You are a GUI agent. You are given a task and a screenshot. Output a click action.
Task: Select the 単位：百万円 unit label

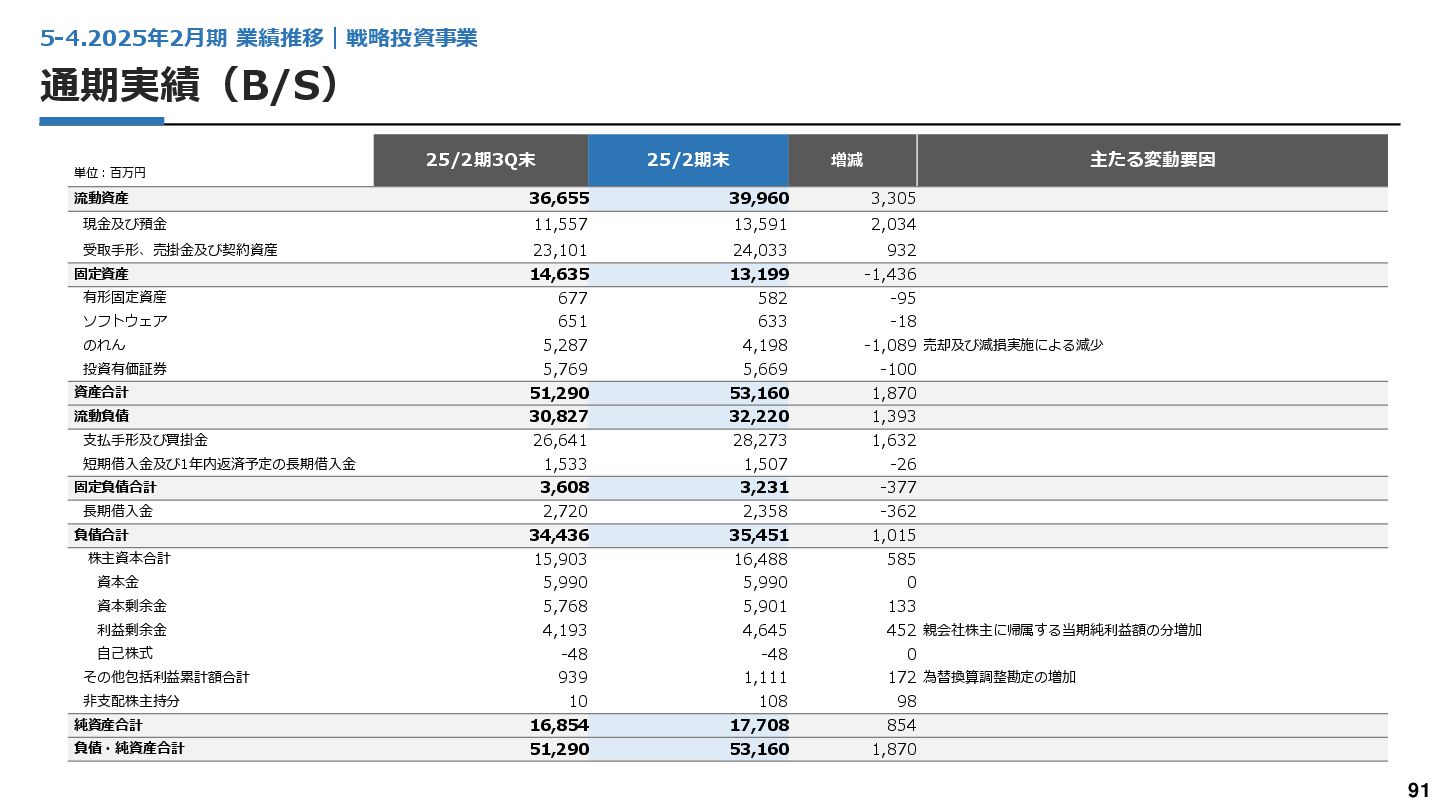(x=110, y=173)
